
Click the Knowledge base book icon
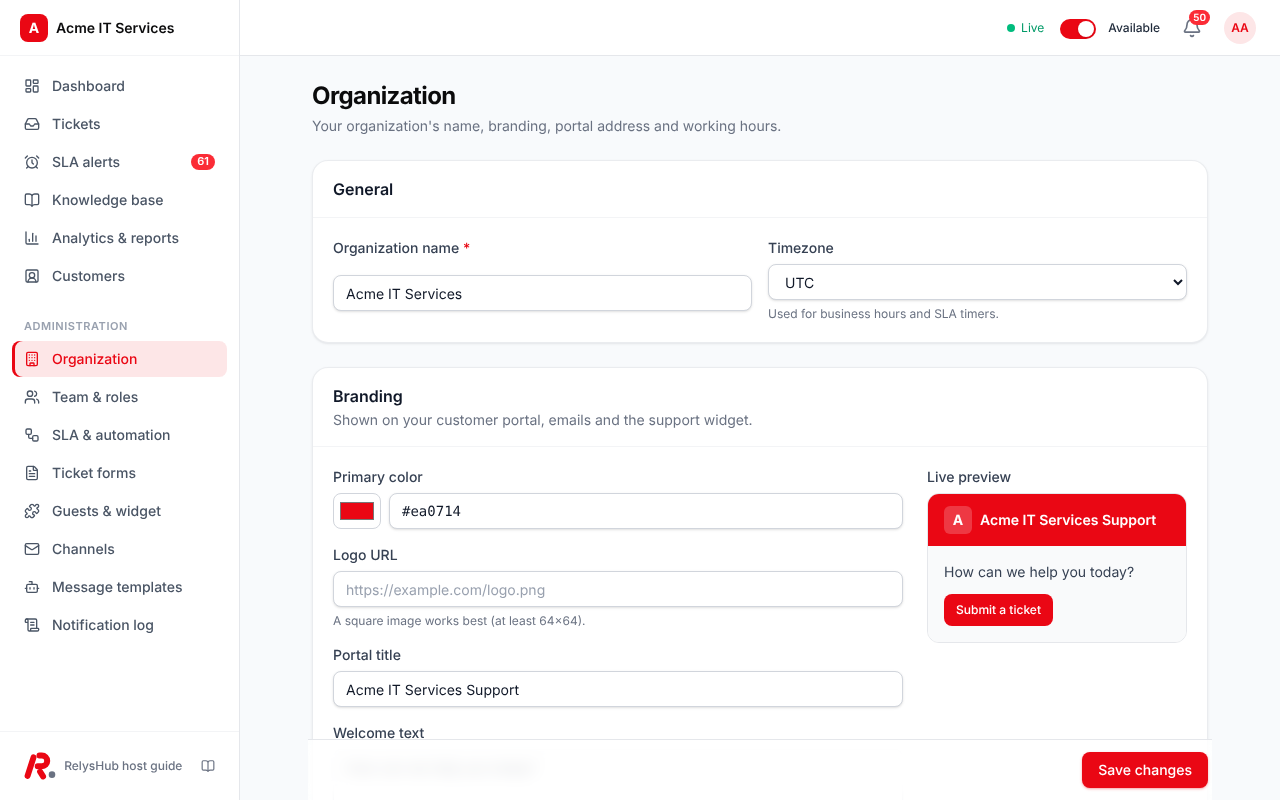[32, 200]
